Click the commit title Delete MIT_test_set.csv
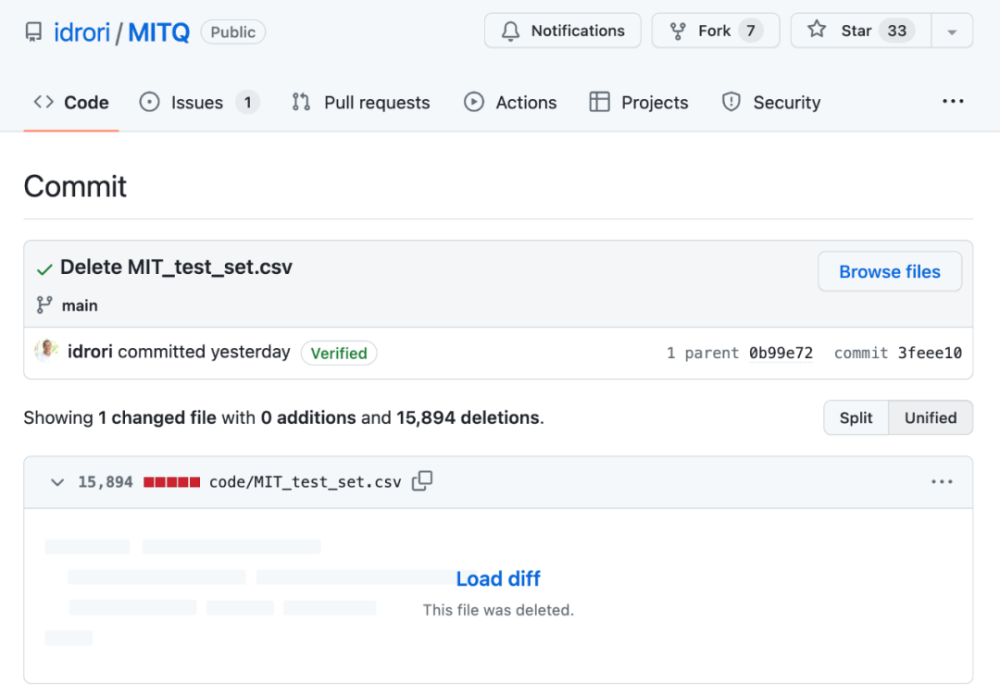The width and height of the screenshot is (1000, 697). click(176, 267)
